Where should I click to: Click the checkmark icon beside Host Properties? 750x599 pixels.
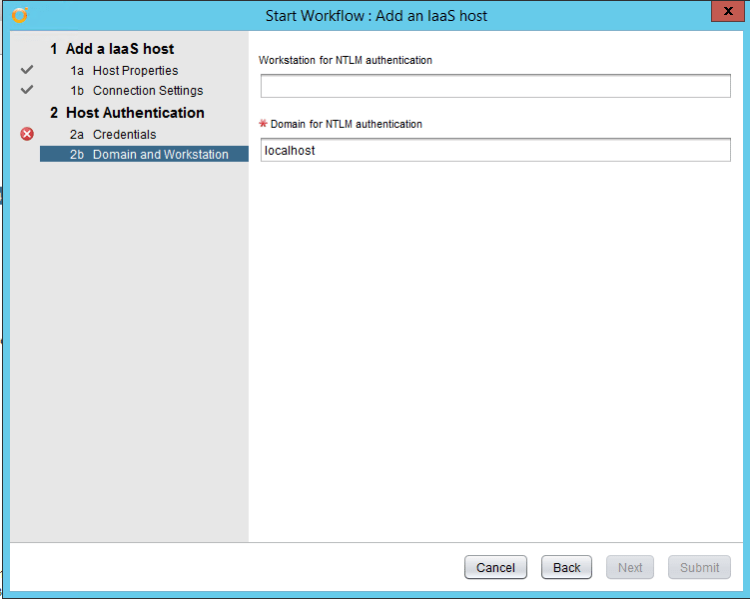pyautogui.click(x=27, y=71)
